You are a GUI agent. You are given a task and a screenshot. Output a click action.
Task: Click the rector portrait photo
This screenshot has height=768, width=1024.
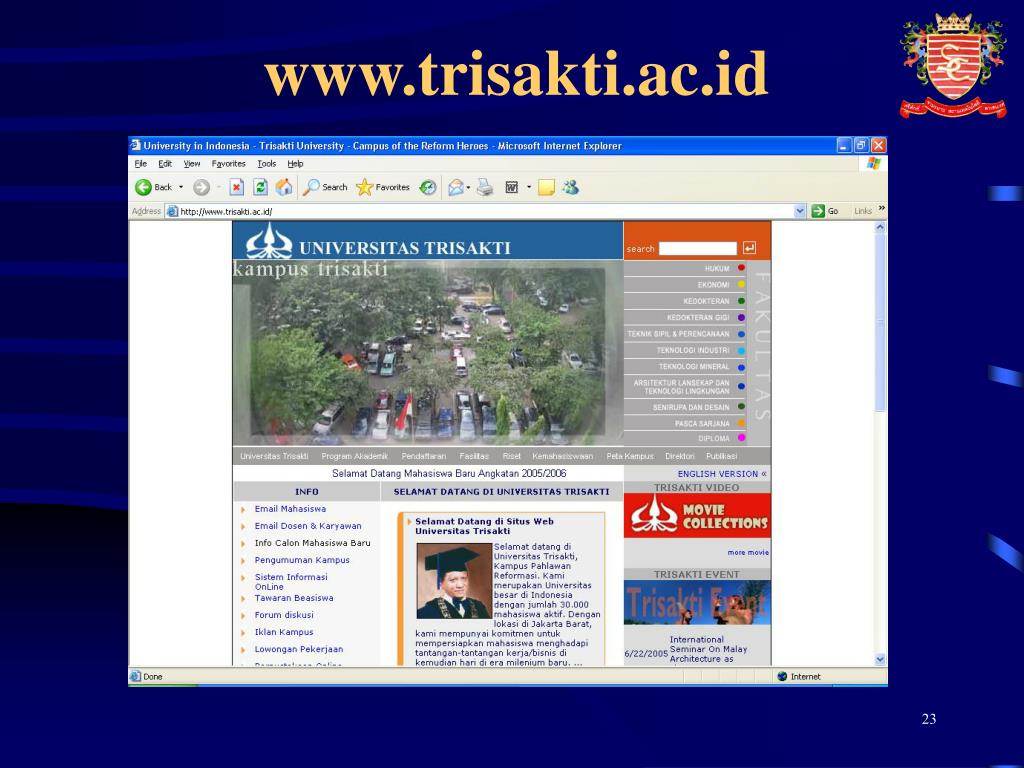(454, 581)
